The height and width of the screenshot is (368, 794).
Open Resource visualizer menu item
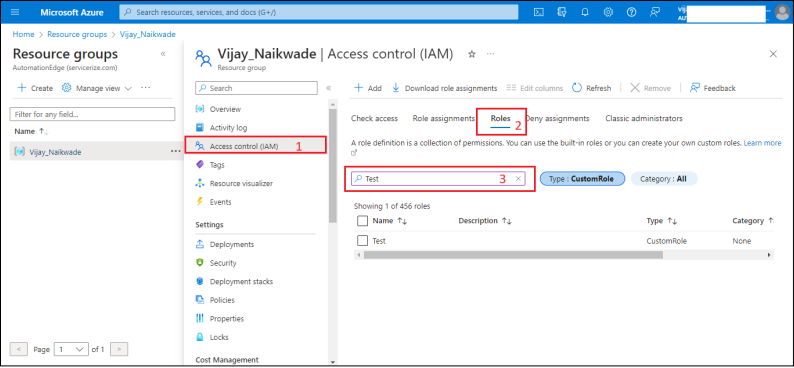click(241, 183)
